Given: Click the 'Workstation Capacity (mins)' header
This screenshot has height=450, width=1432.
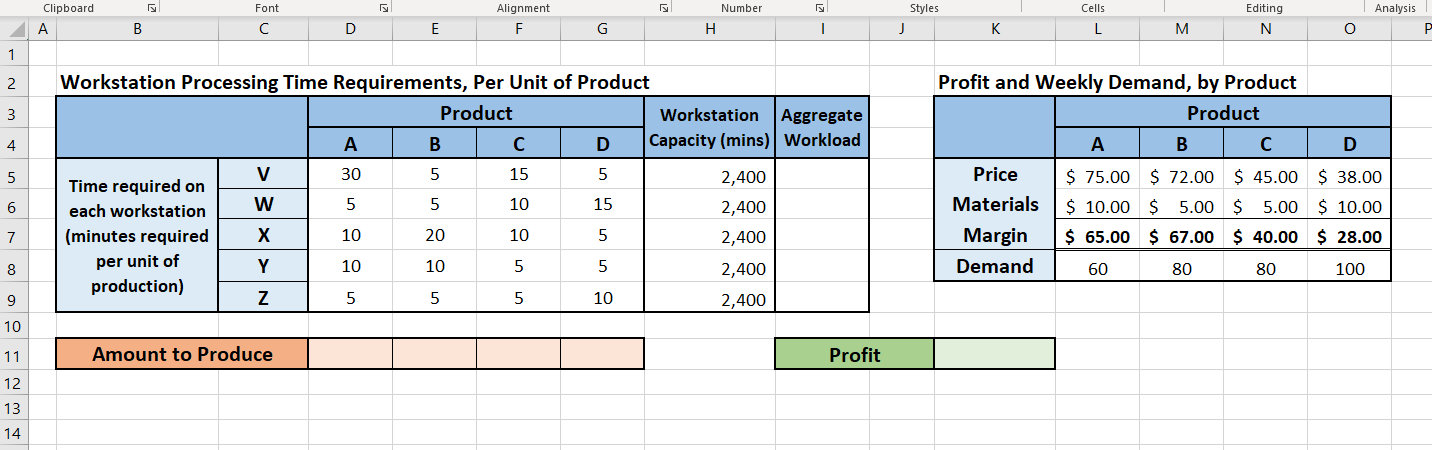Looking at the screenshot, I should point(710,127).
